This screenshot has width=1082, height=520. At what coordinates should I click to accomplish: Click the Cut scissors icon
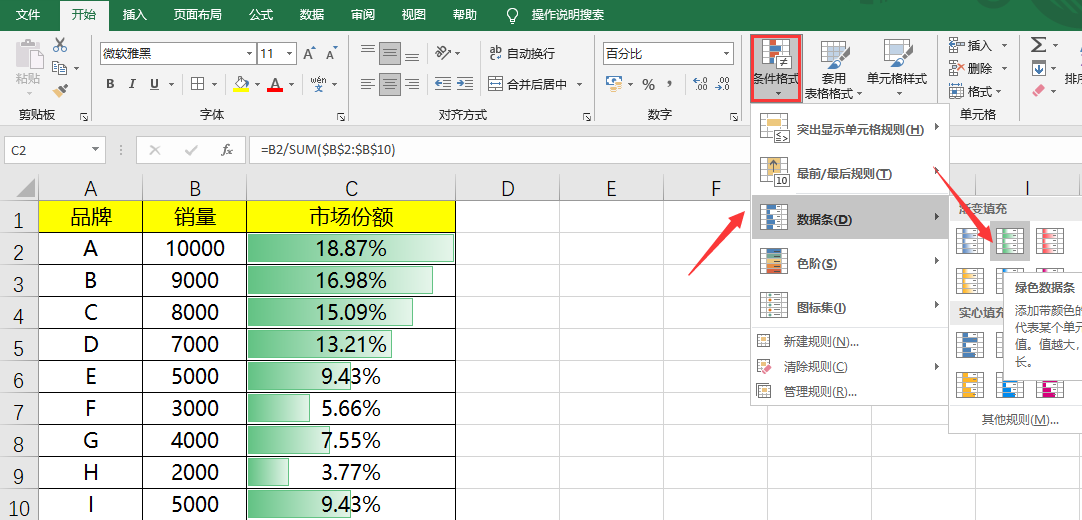[x=60, y=46]
